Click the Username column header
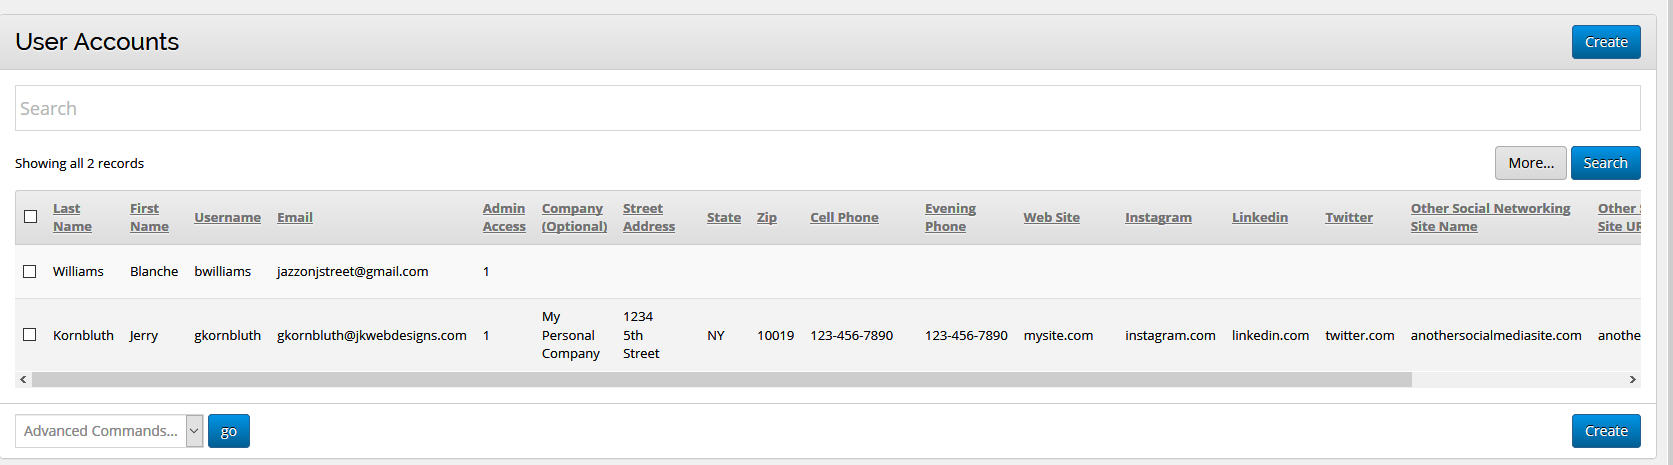This screenshot has width=1673, height=465. [227, 217]
